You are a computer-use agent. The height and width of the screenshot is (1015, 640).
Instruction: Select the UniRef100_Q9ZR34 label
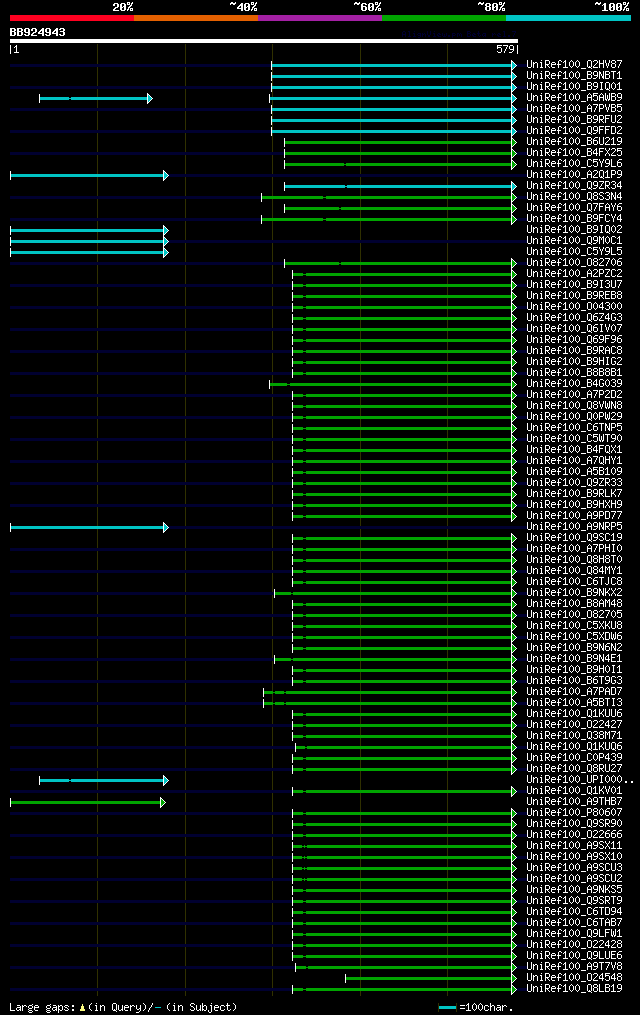pos(574,186)
